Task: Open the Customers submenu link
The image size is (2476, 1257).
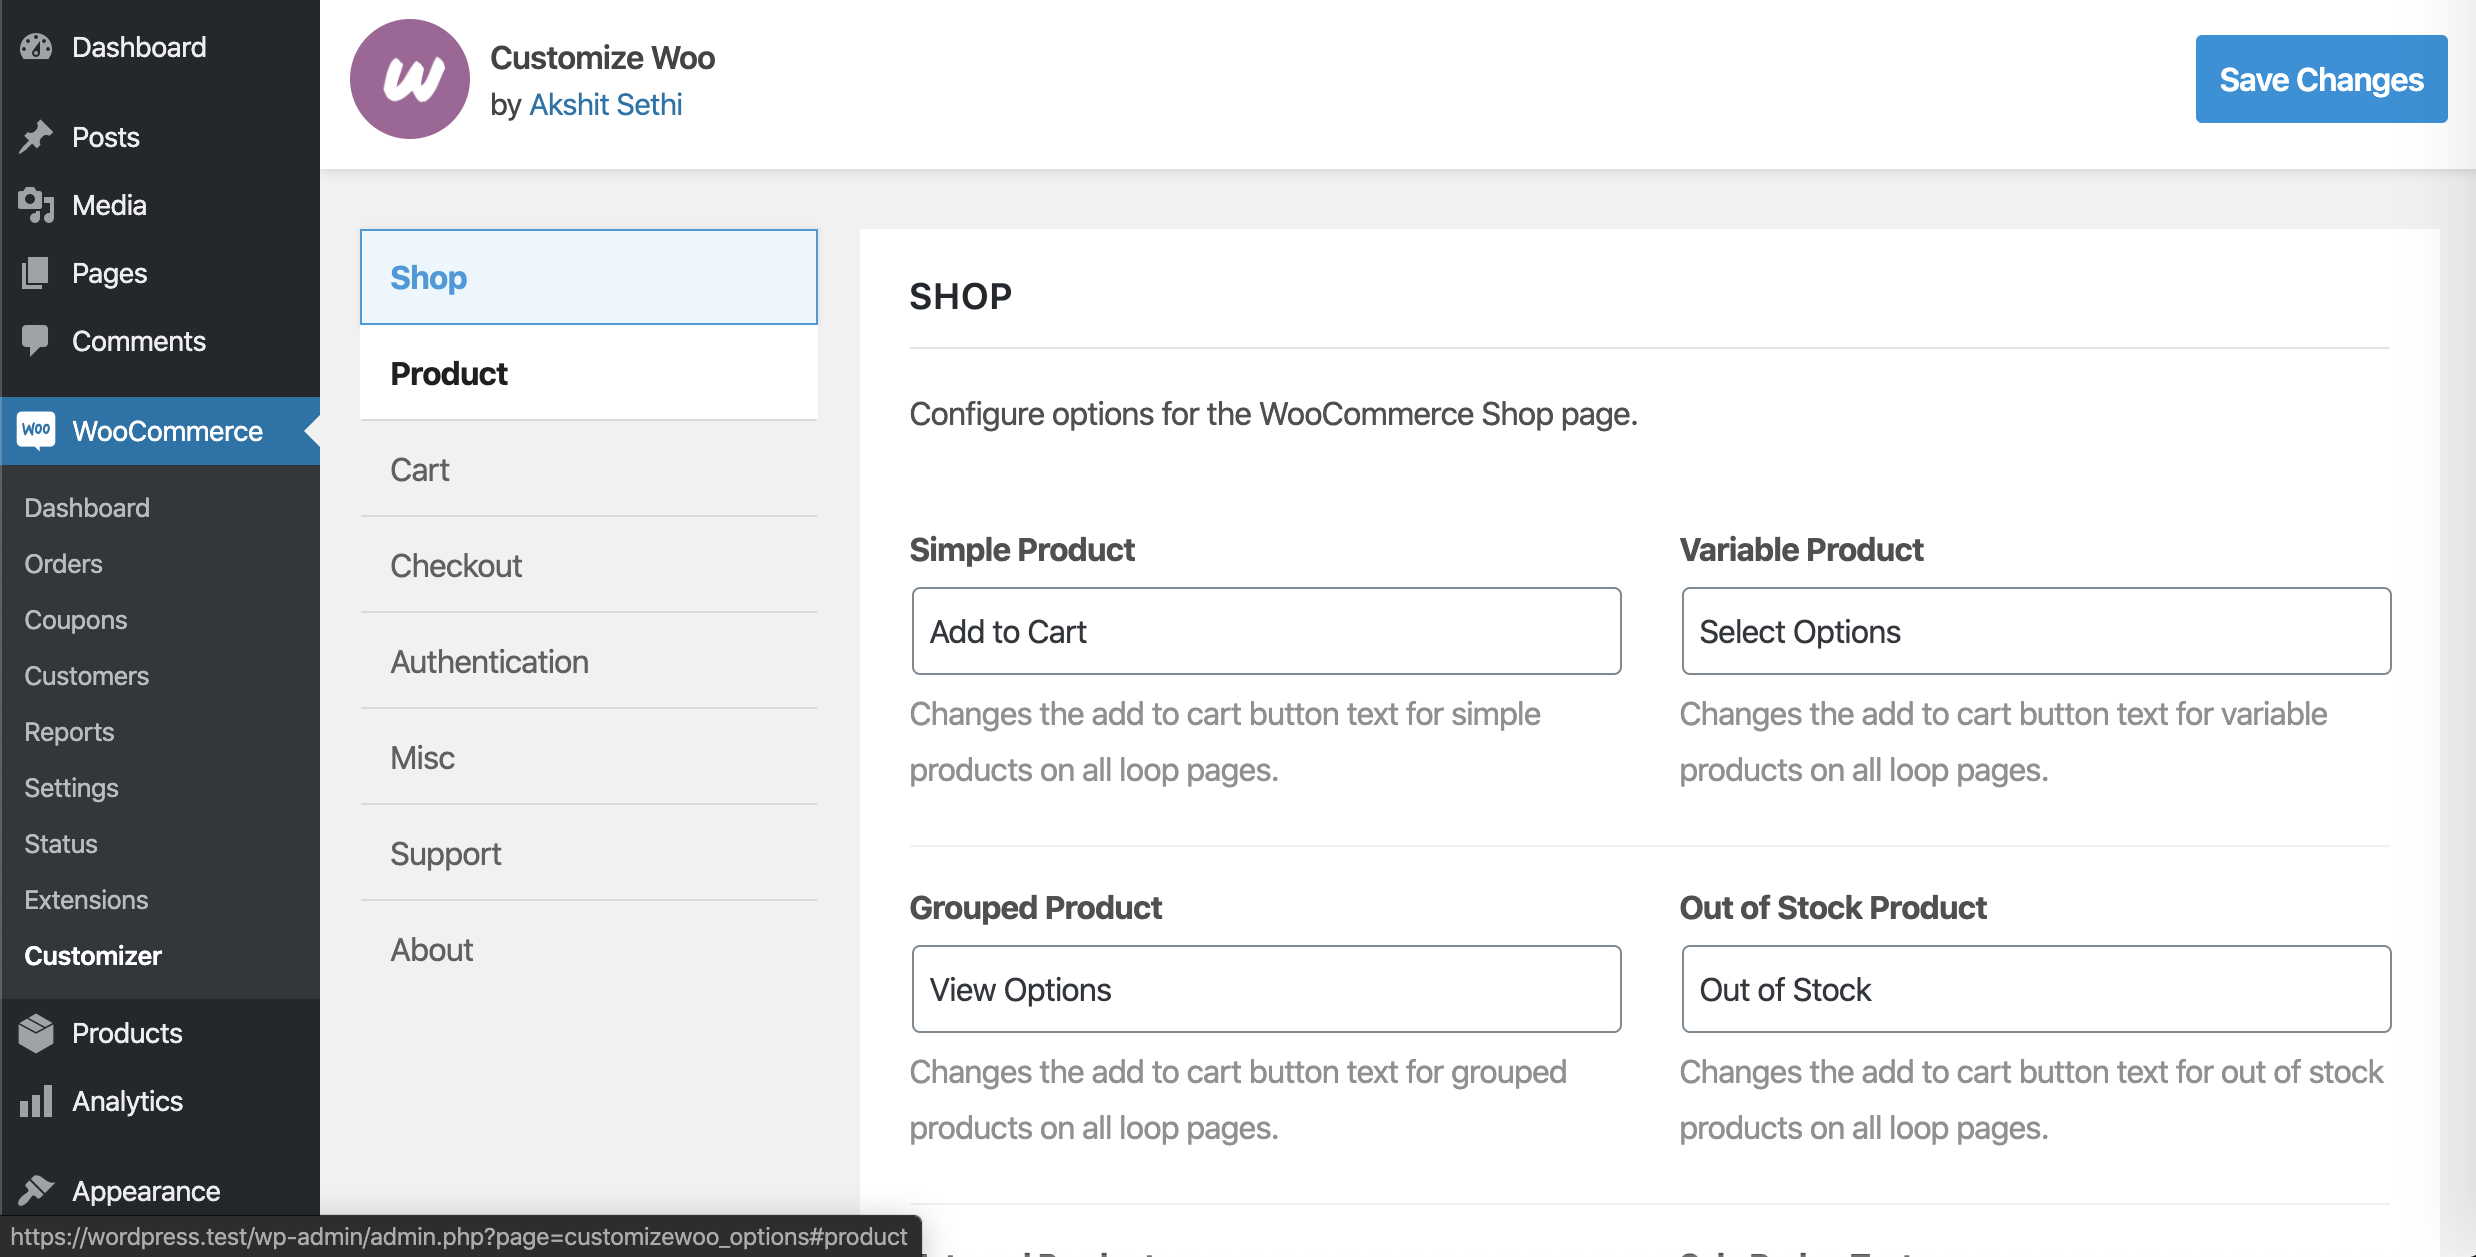Action: pyautogui.click(x=87, y=676)
